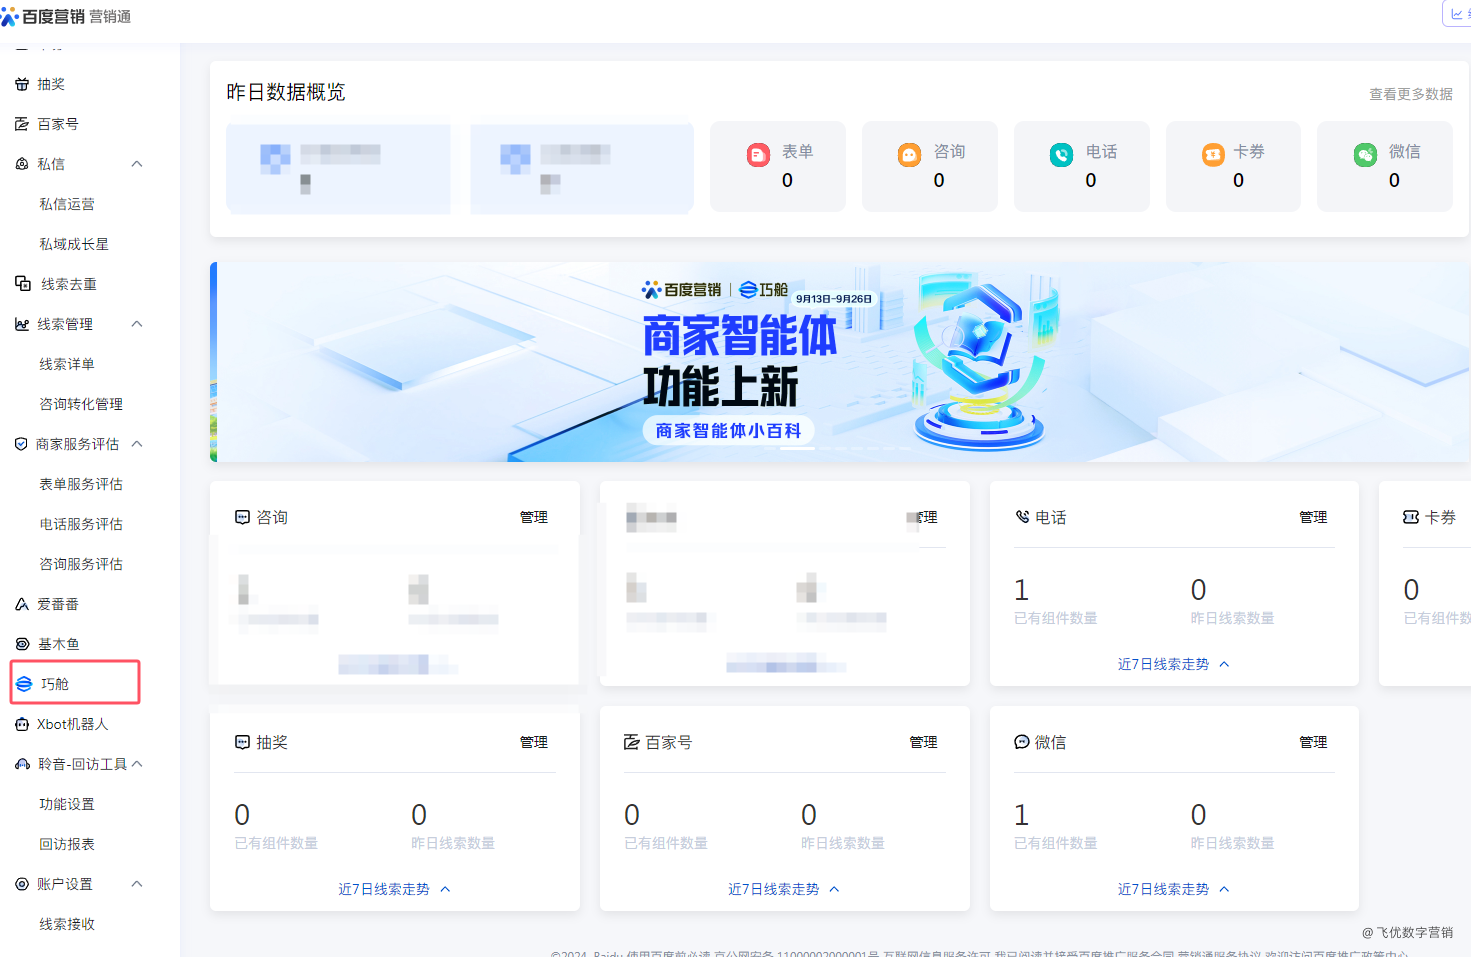Click 昨日线索数量 in the 微信 card
This screenshot has width=1471, height=957.
(x=1232, y=843)
